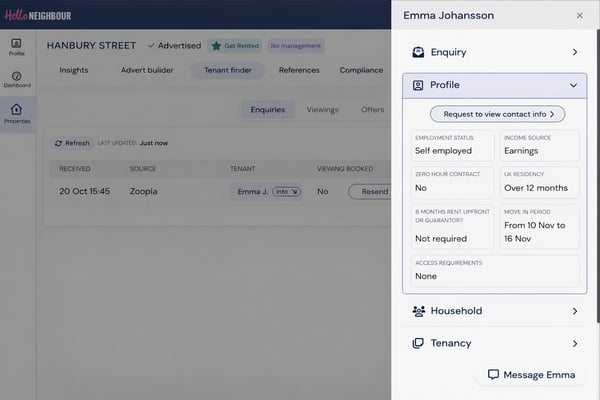Expand the Enquiry section chevron

tap(575, 52)
